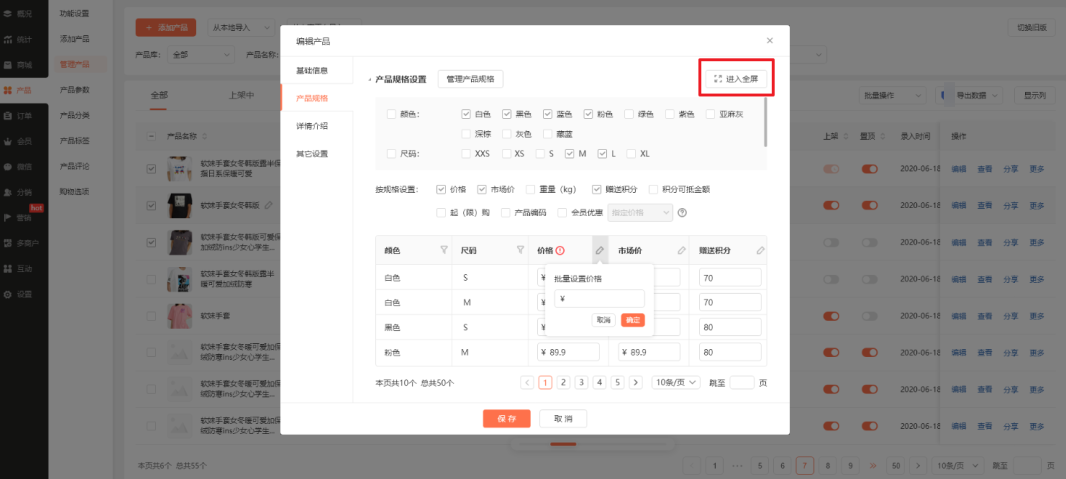Confirm batch price with the 确定 button

coord(632,320)
